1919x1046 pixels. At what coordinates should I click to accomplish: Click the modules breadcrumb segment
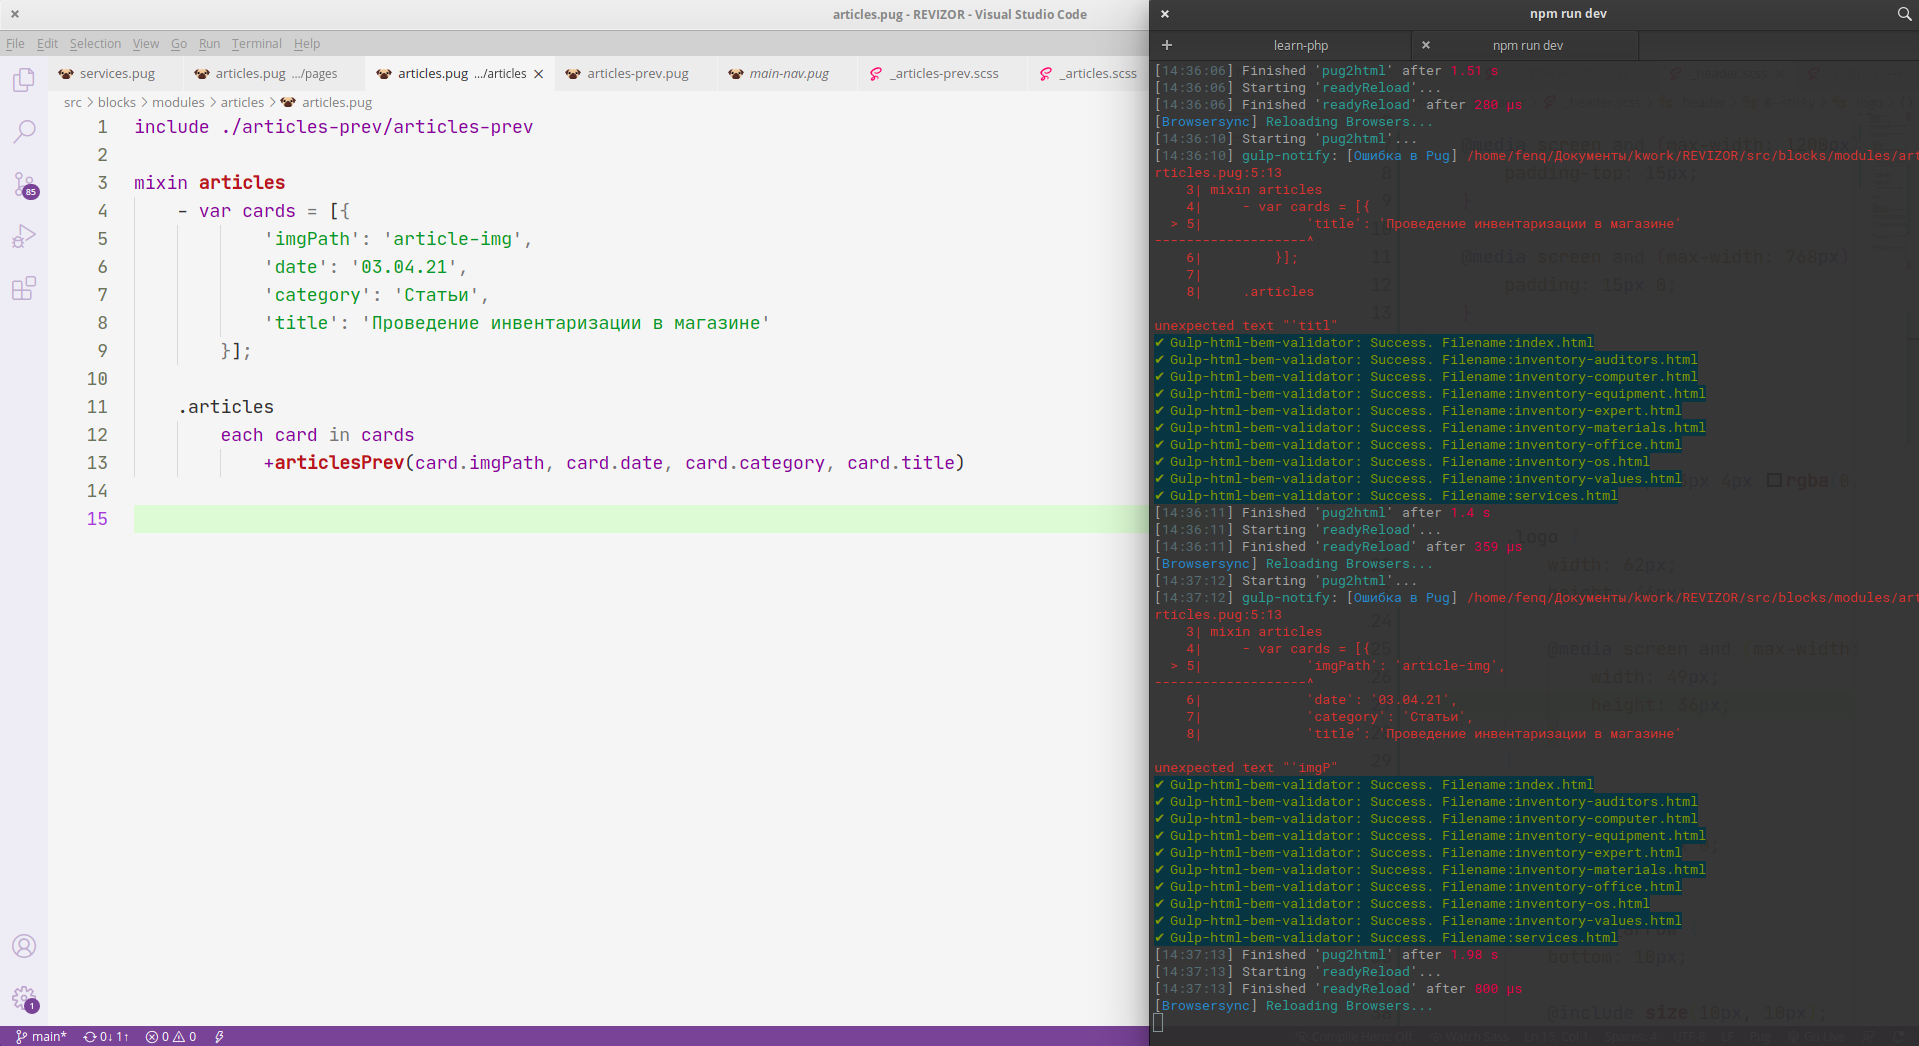(178, 103)
